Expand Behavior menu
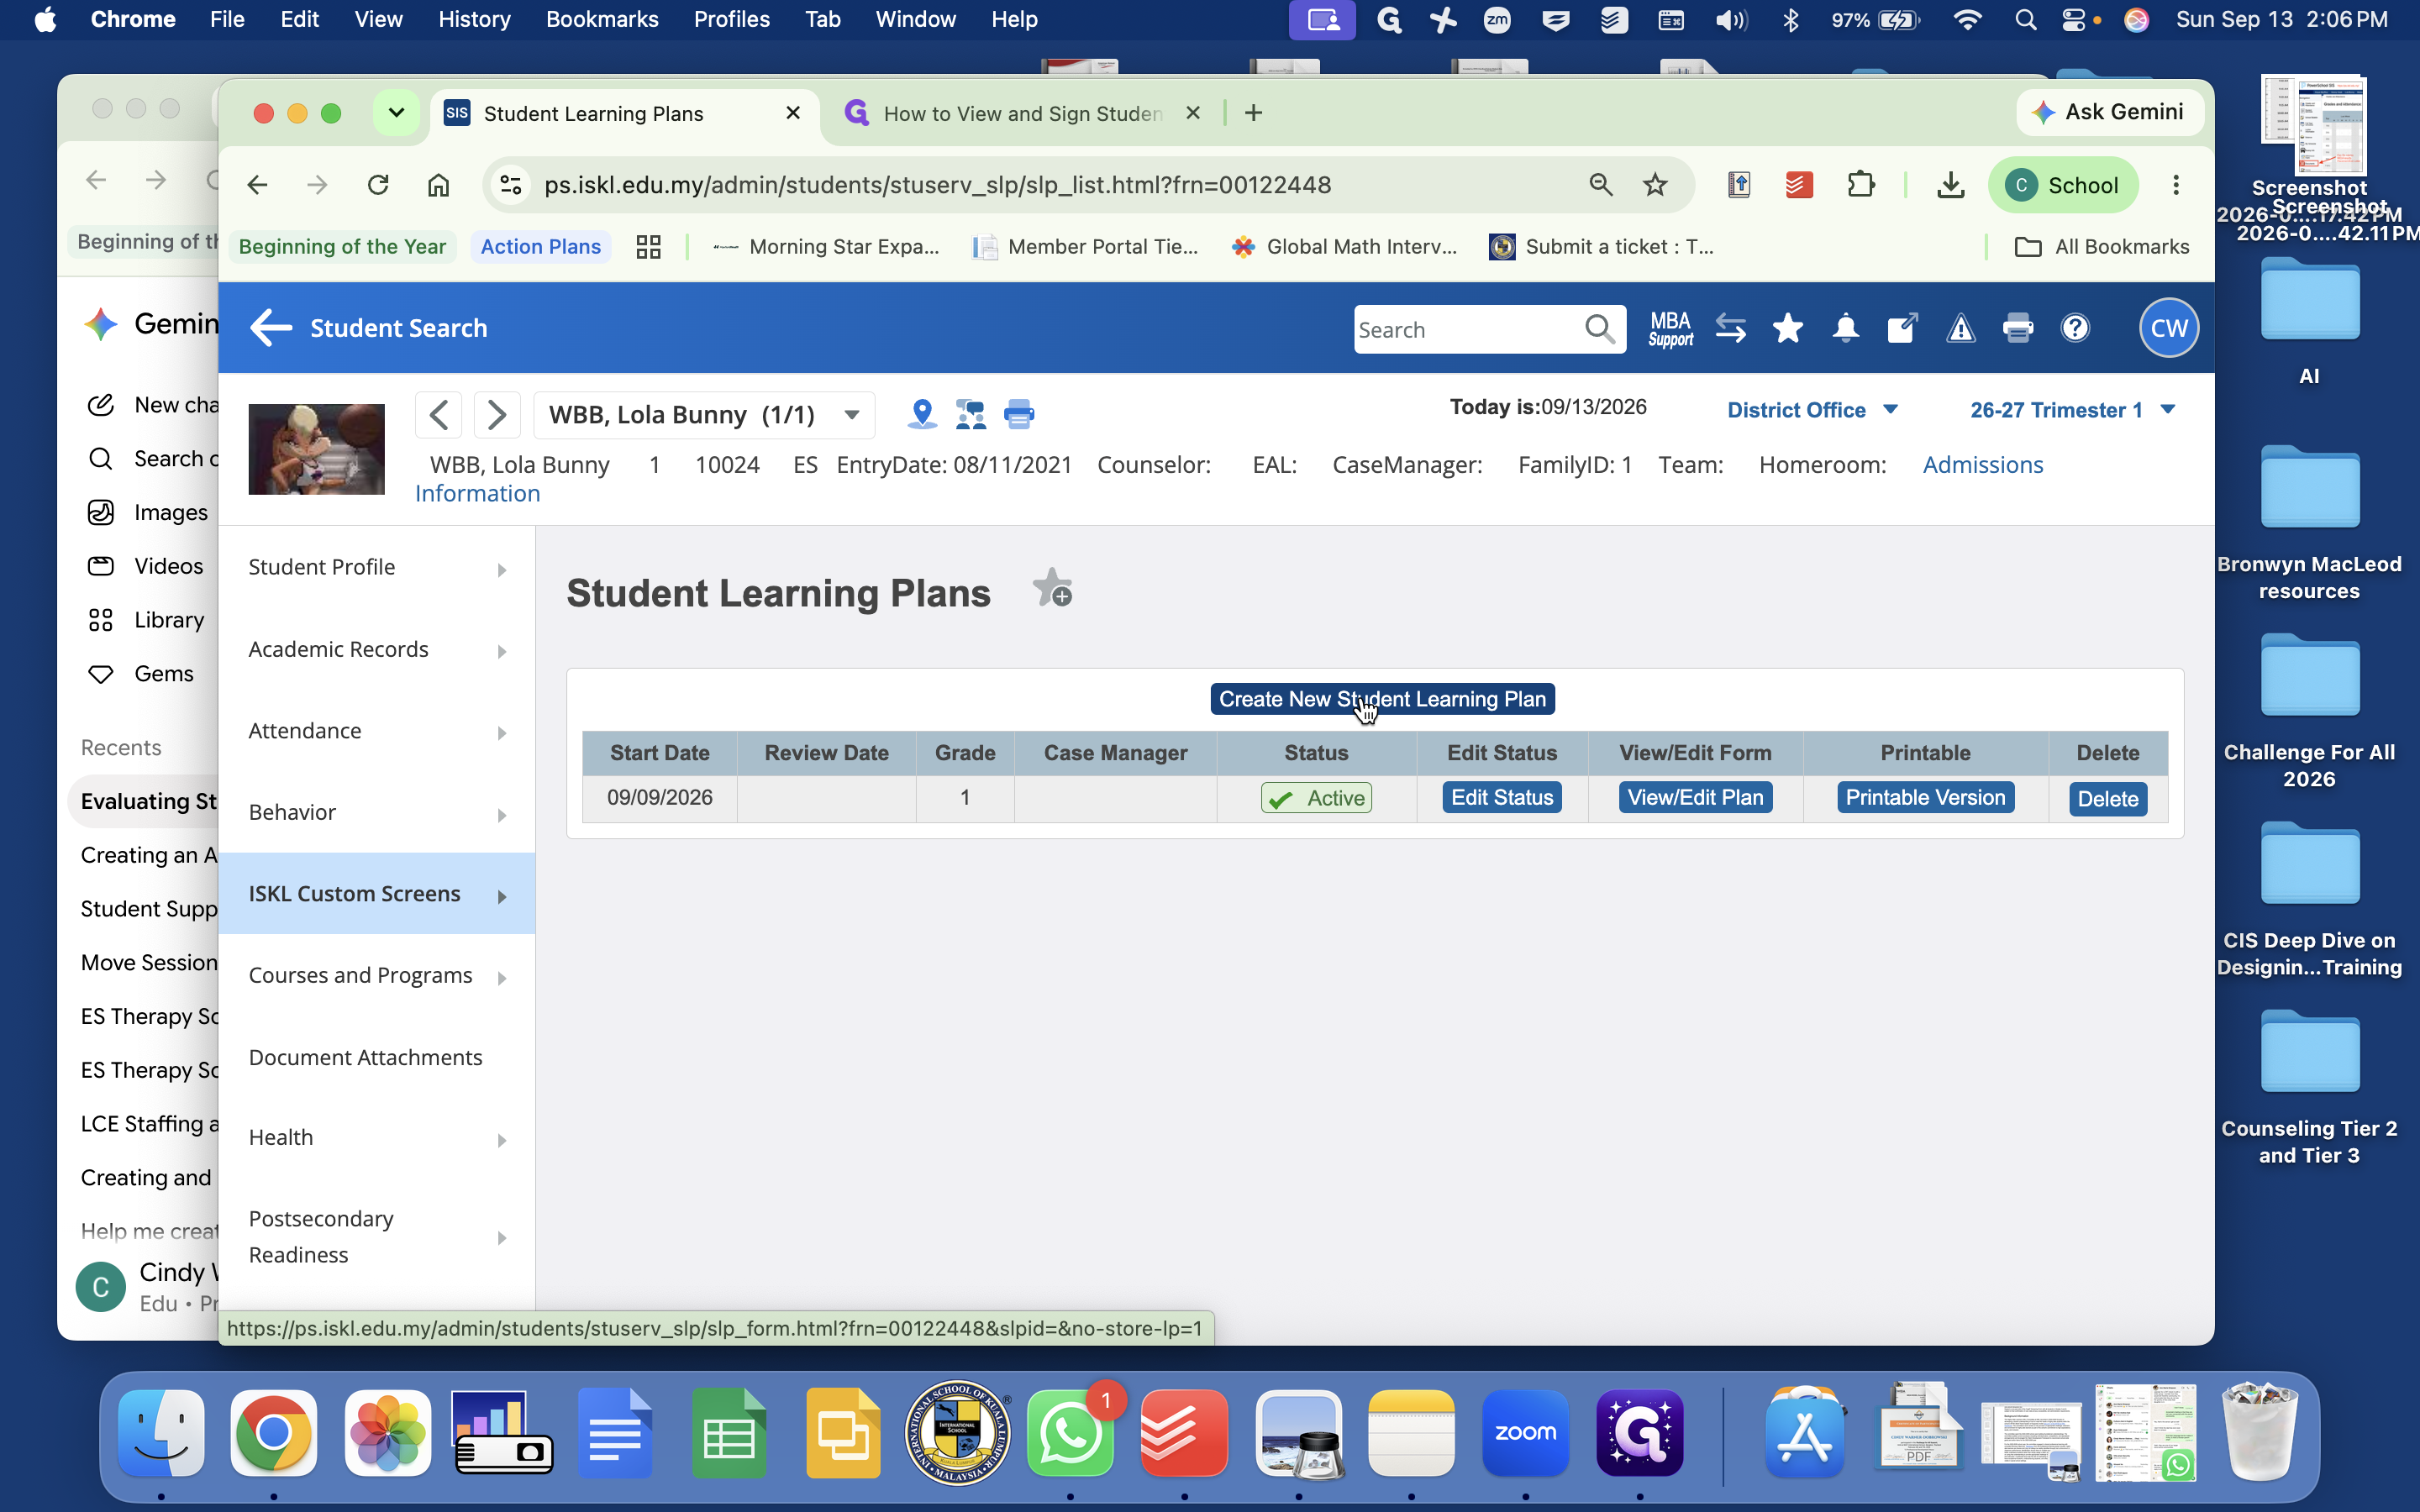This screenshot has width=2420, height=1512. pos(377,812)
